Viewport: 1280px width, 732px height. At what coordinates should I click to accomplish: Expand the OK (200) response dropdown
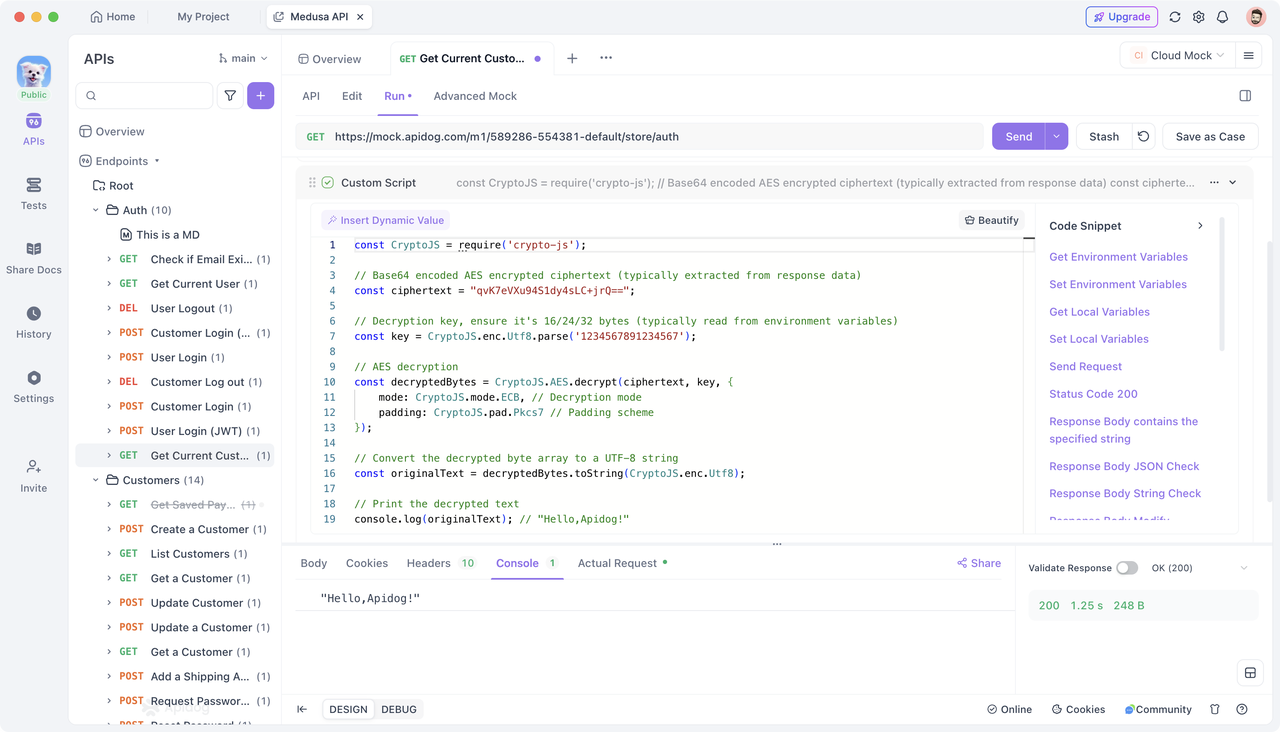point(1244,568)
